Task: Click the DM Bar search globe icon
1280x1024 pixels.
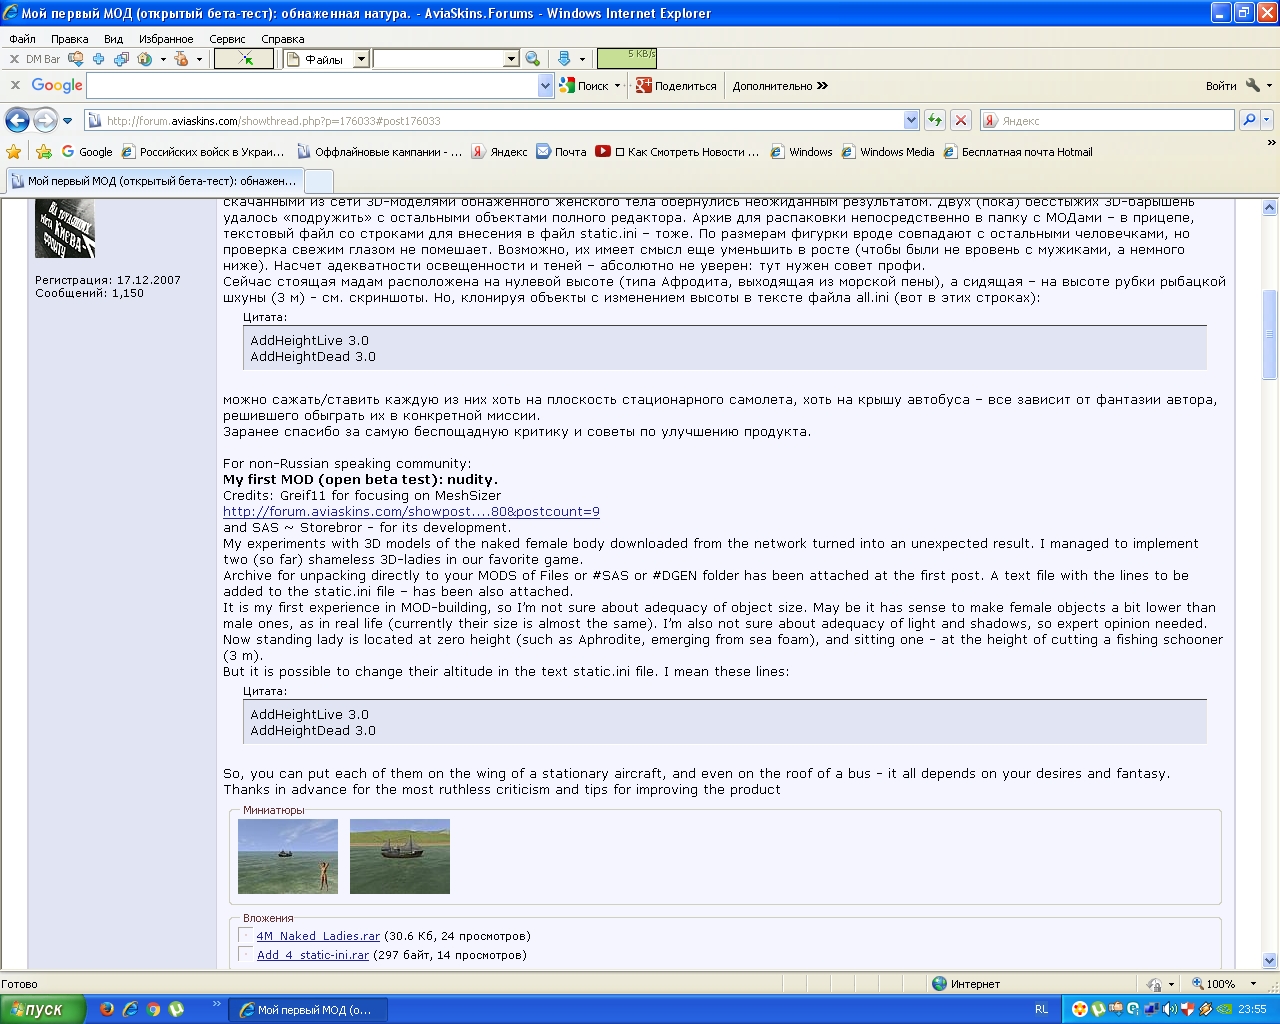Action: [532, 59]
